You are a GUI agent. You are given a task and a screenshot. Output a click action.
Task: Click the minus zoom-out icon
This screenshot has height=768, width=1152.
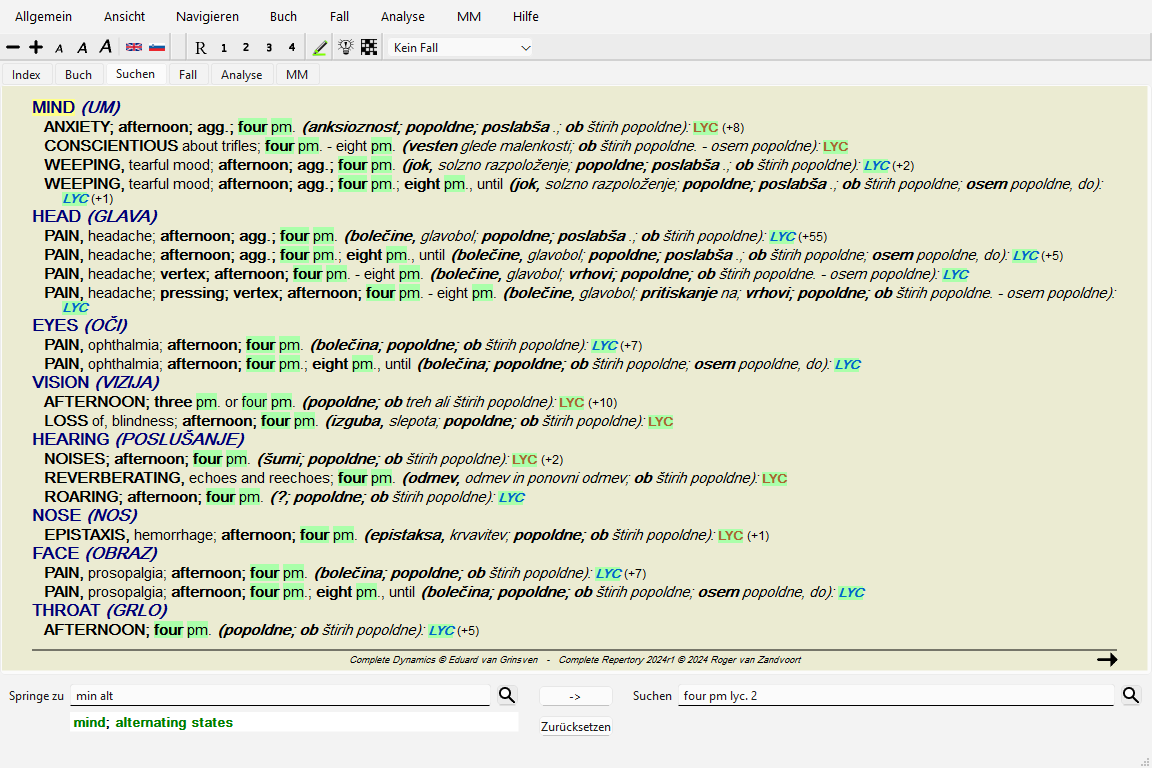tap(13, 47)
